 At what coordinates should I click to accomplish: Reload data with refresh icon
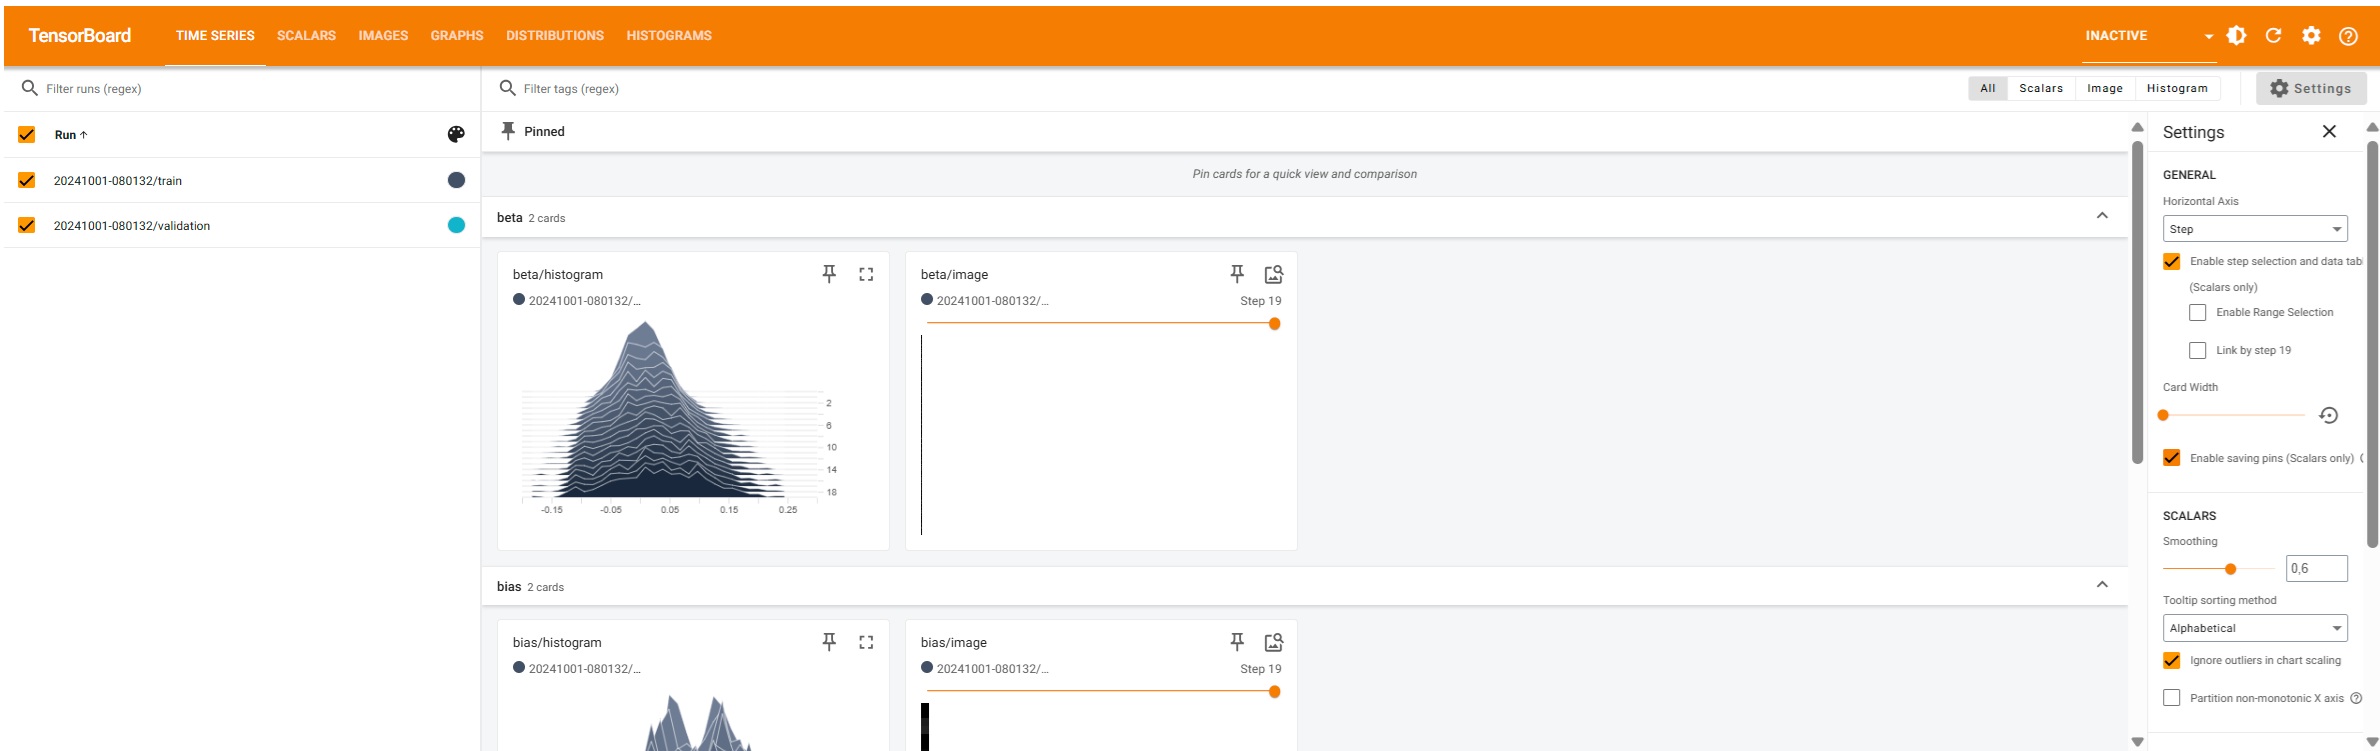pyautogui.click(x=2273, y=36)
